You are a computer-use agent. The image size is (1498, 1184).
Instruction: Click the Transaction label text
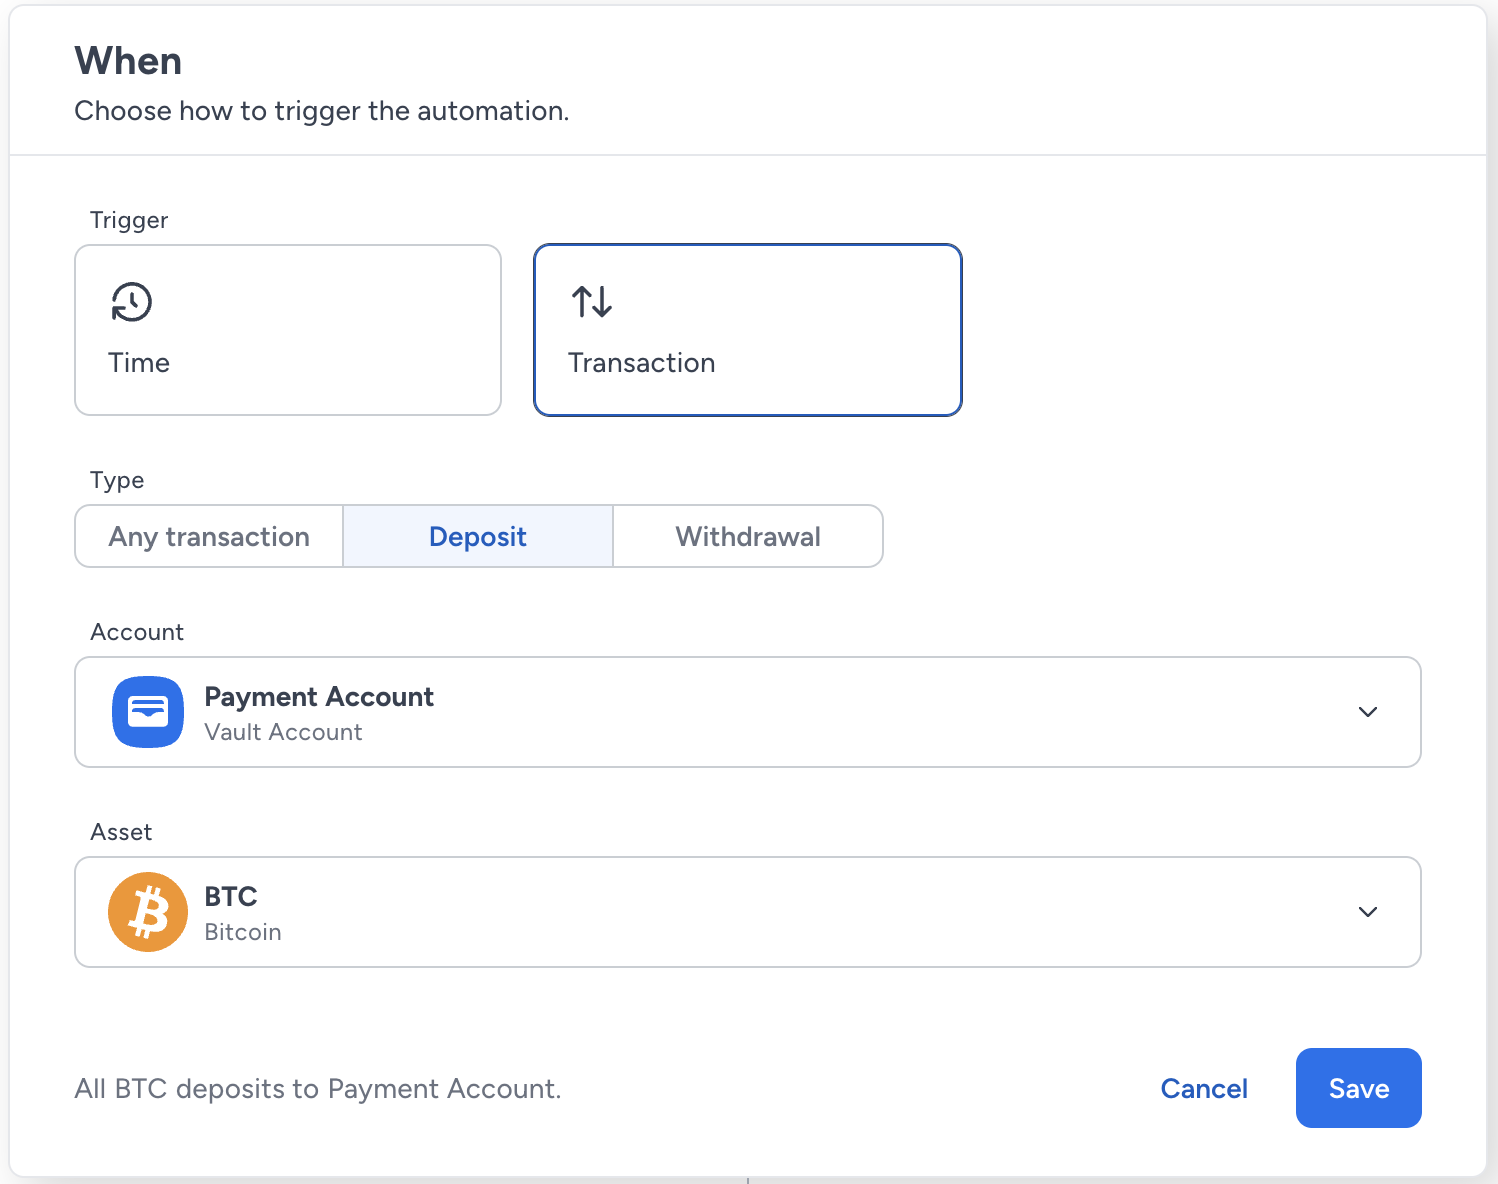click(642, 363)
